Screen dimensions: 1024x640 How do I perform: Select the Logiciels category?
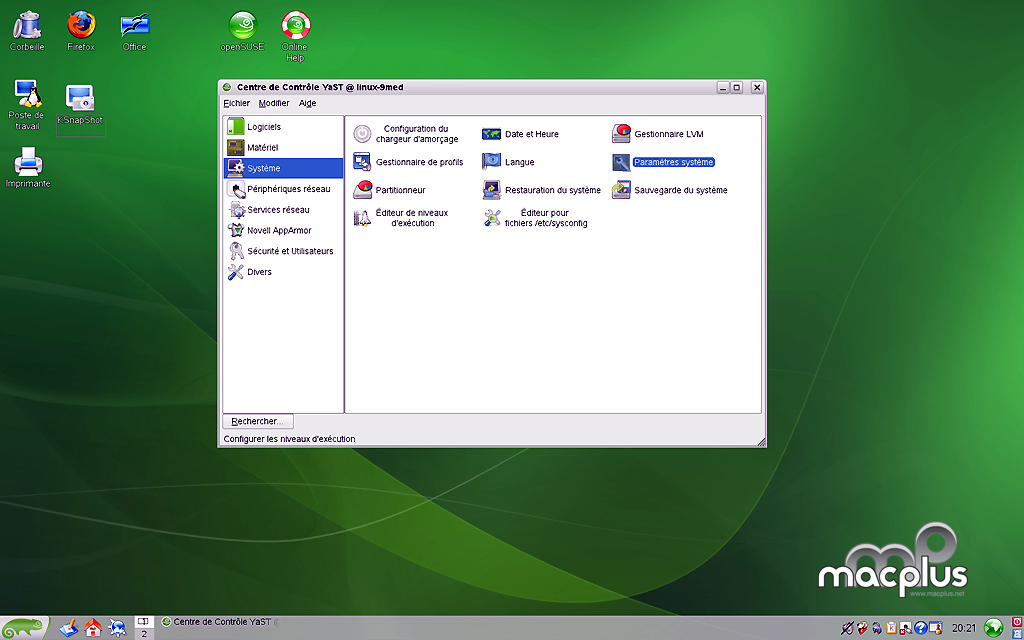pos(283,127)
